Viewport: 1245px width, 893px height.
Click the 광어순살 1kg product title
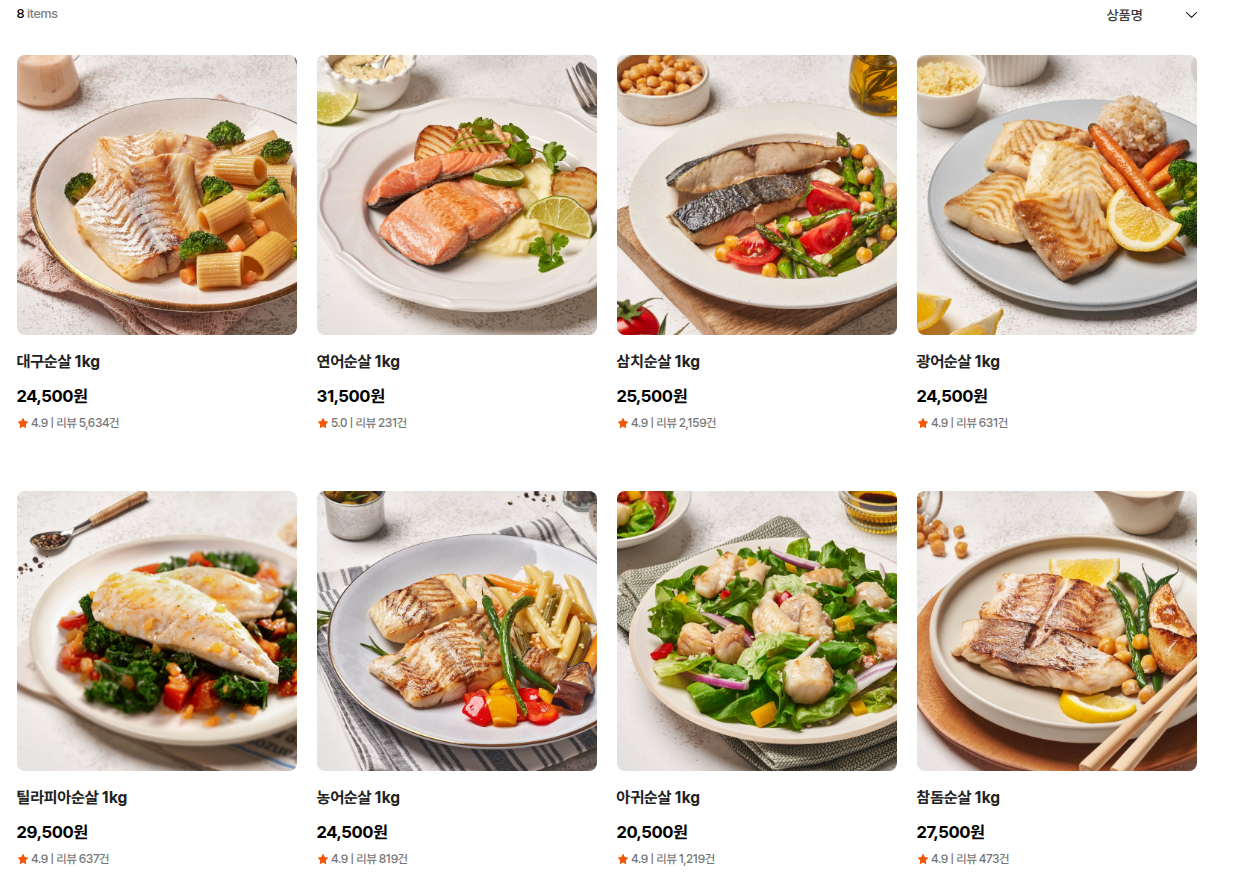pyautogui.click(x=958, y=362)
